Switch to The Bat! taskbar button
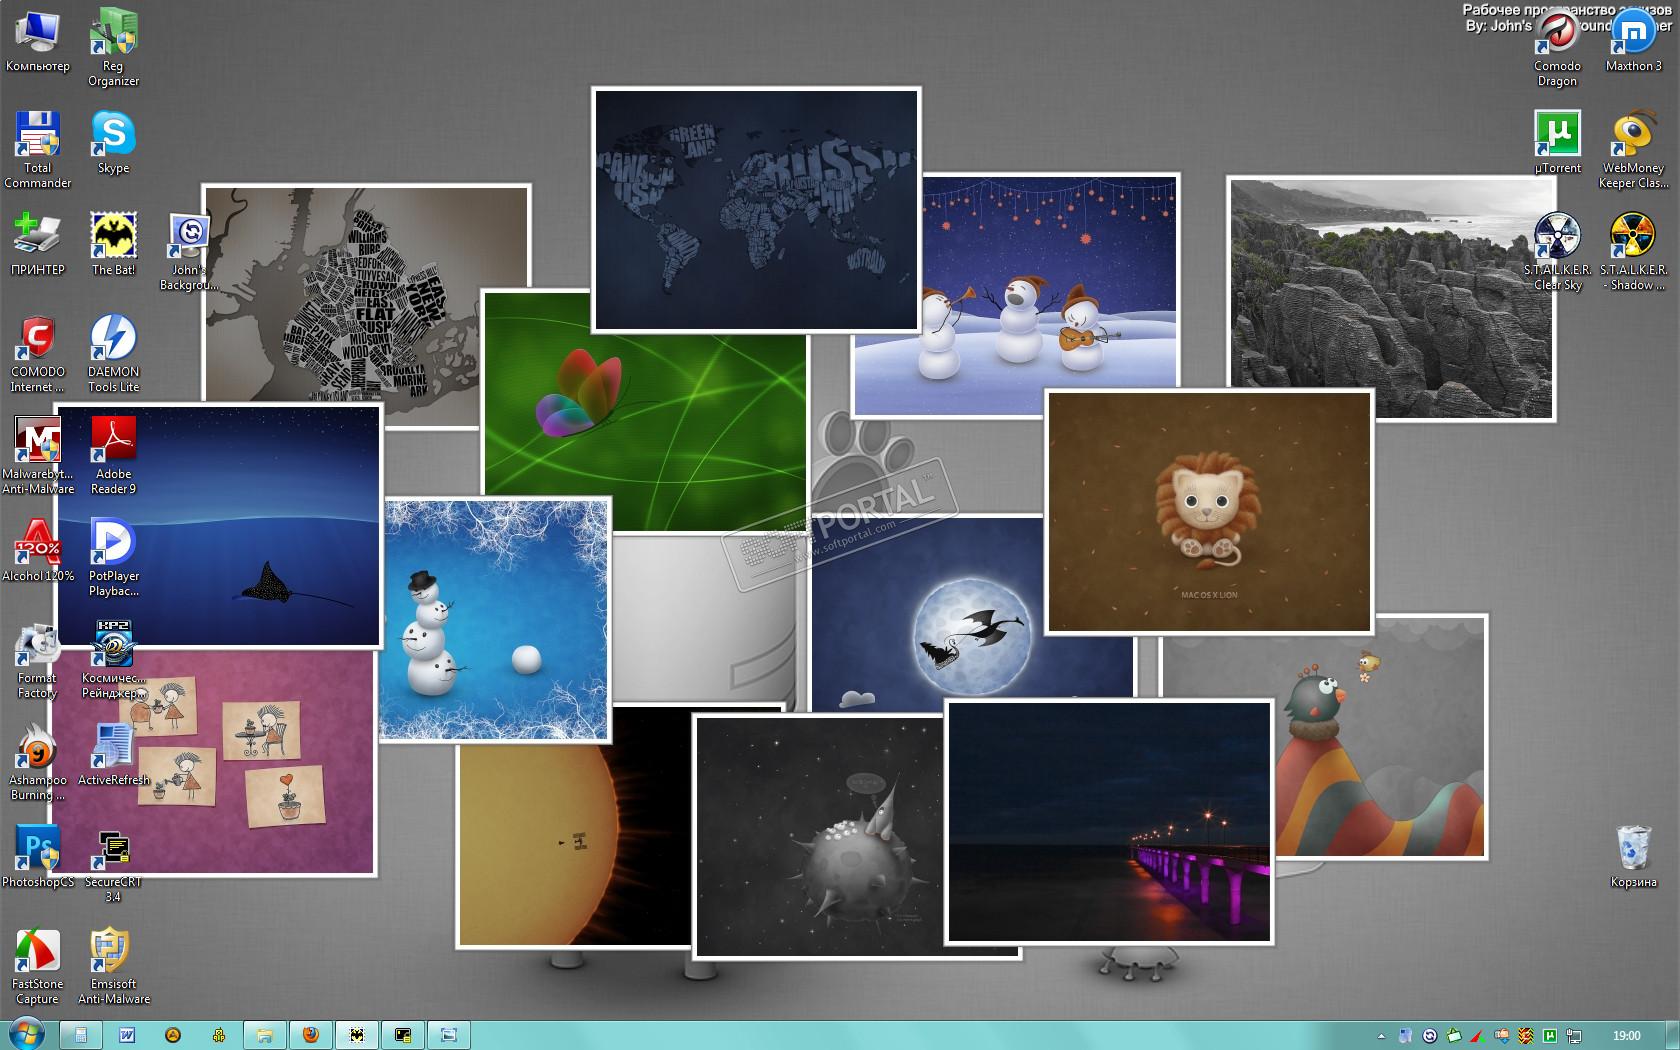1680x1050 pixels. [357, 1035]
